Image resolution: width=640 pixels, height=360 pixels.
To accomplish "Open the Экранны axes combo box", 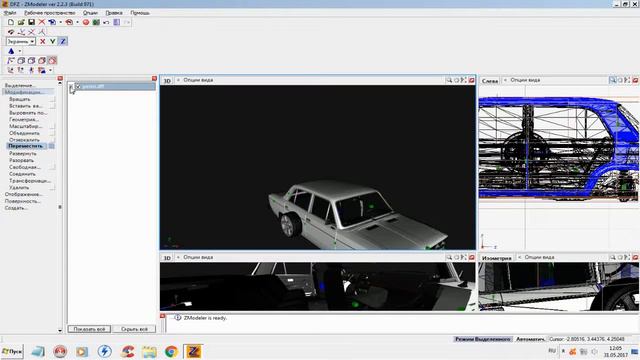I will tap(21, 42).
